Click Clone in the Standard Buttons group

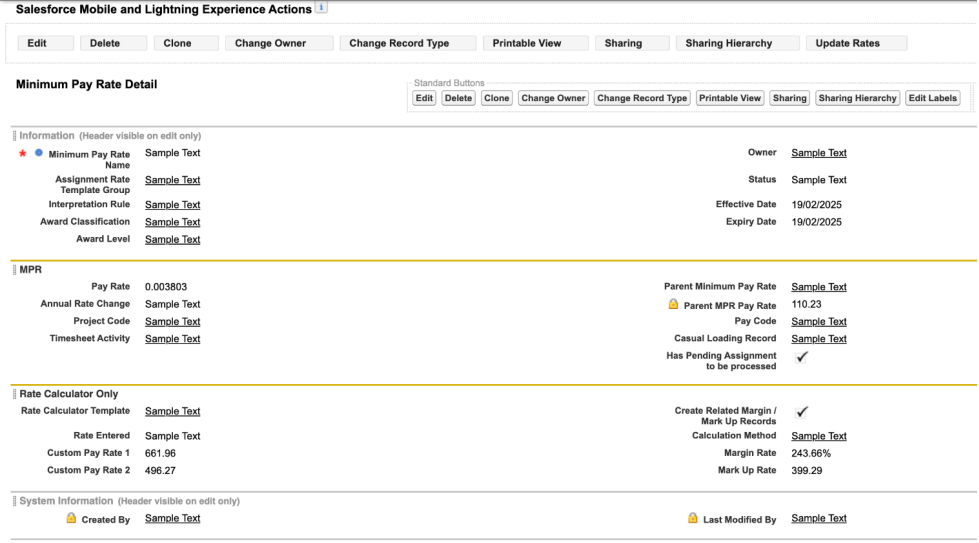[496, 98]
